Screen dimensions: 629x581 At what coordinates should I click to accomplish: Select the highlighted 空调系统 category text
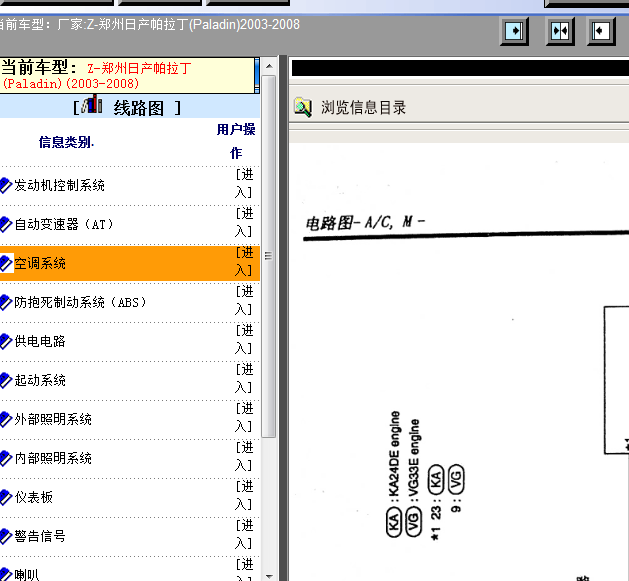(40, 263)
